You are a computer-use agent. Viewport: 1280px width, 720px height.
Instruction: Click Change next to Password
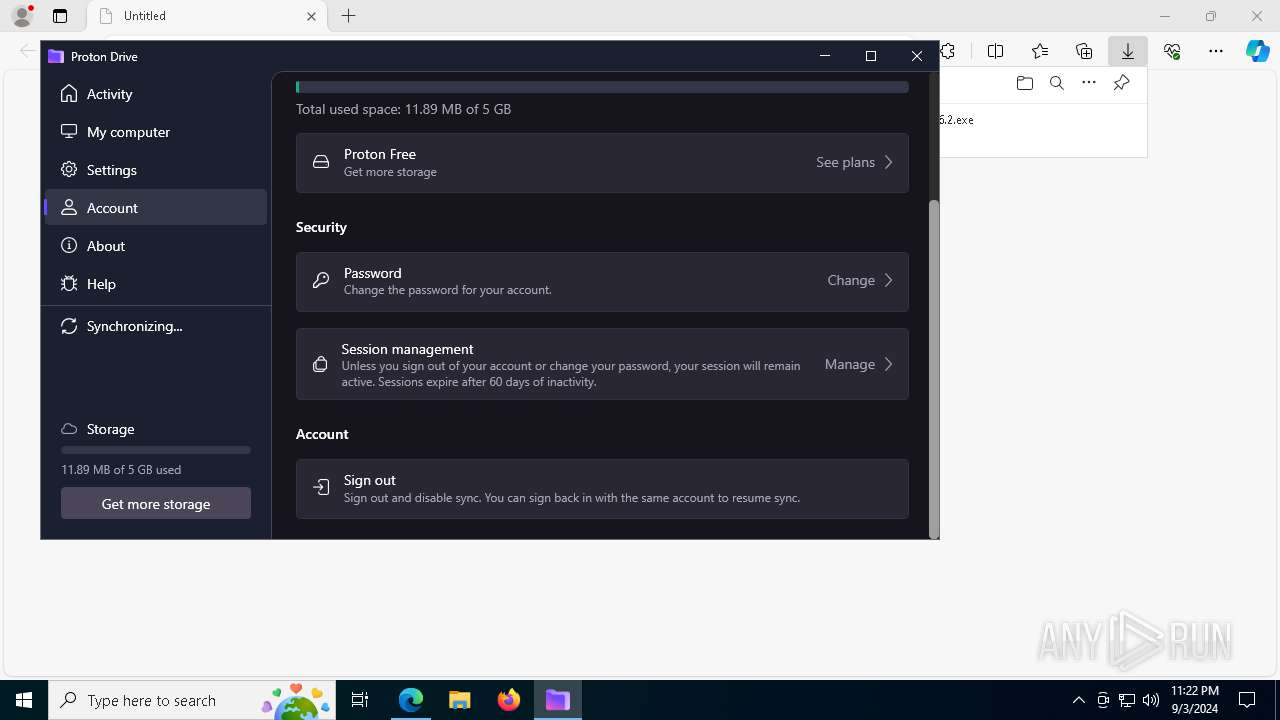851,281
